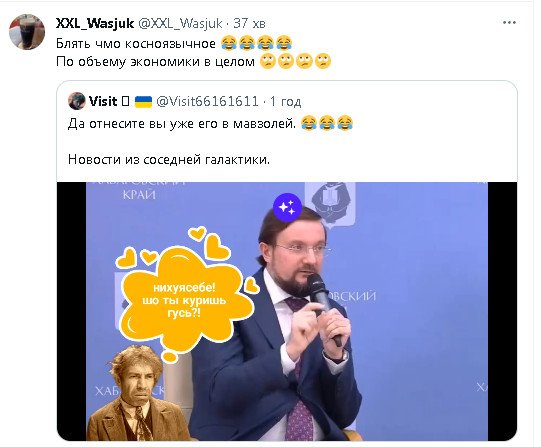Click the laughing emojis in main tweet
The image size is (541, 447).
click(x=256, y=43)
